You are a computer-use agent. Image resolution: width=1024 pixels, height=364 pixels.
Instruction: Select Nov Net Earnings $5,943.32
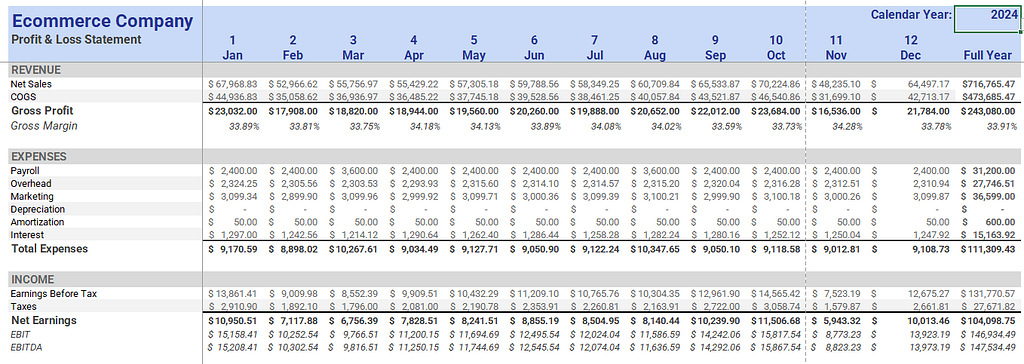click(836, 321)
